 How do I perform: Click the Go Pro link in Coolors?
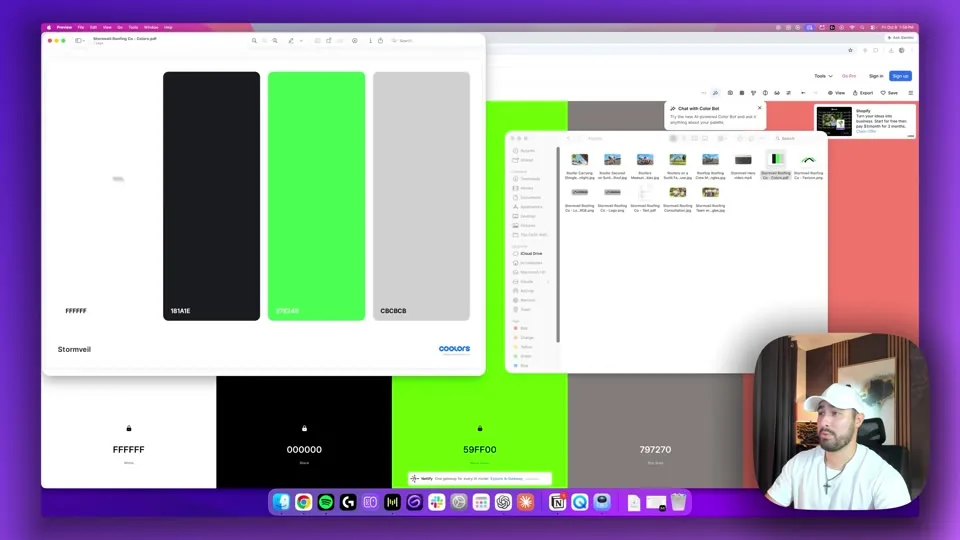click(849, 76)
